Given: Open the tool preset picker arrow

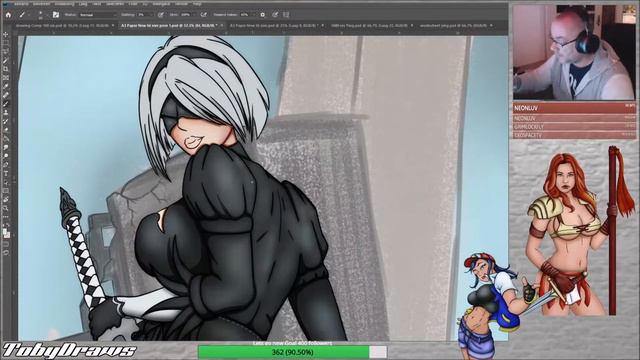Looking at the screenshot, I should (29, 15).
